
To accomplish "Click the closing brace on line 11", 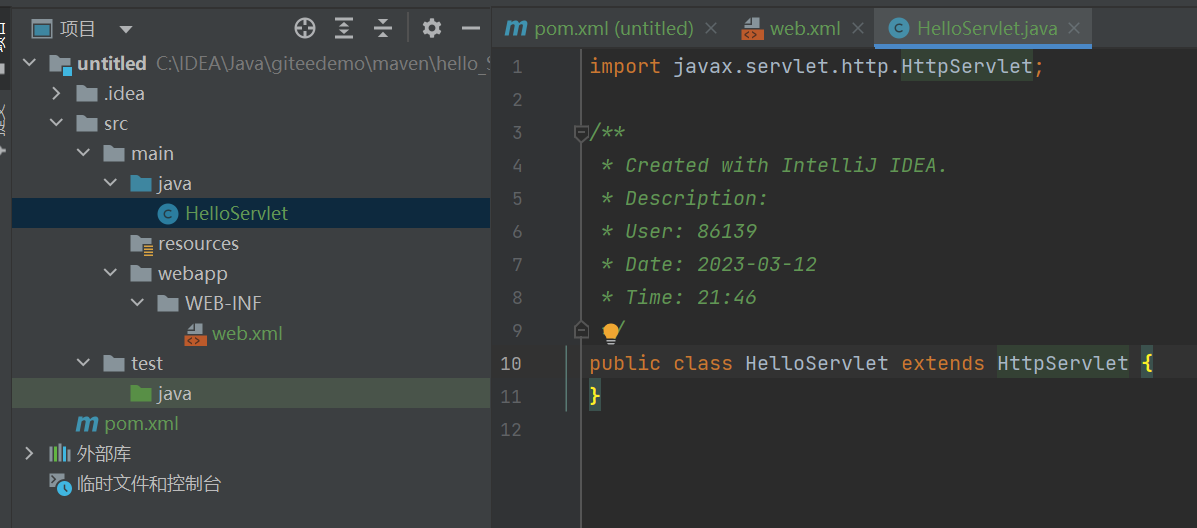I will pyautogui.click(x=595, y=396).
